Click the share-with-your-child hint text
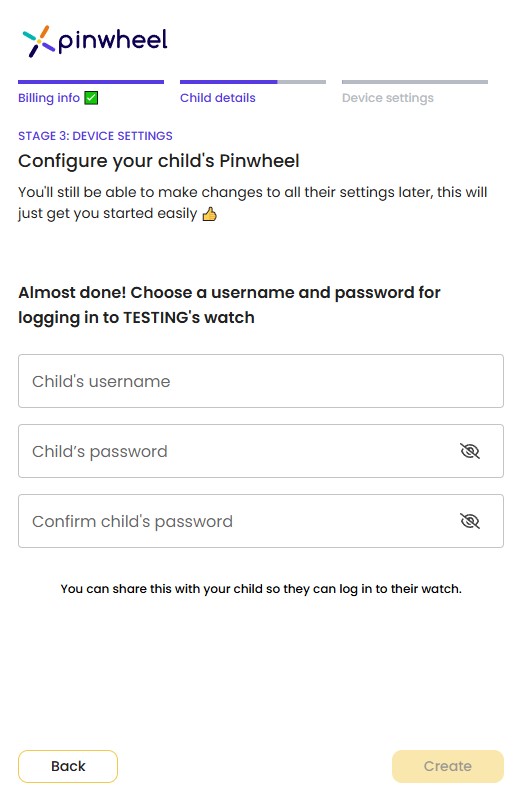 261,589
